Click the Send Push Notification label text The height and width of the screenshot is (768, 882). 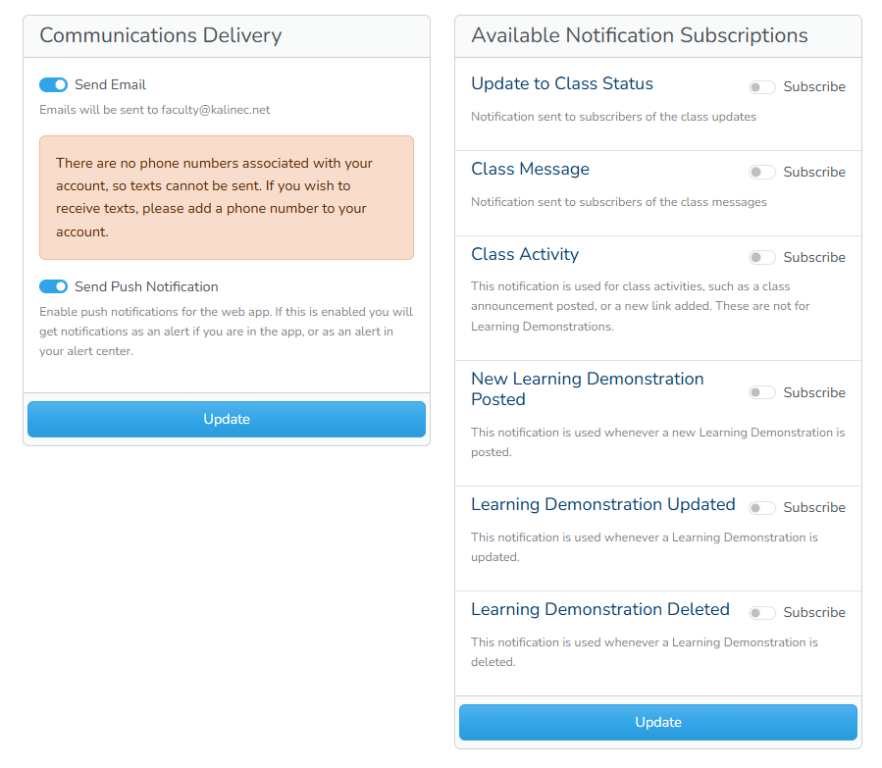coord(146,287)
